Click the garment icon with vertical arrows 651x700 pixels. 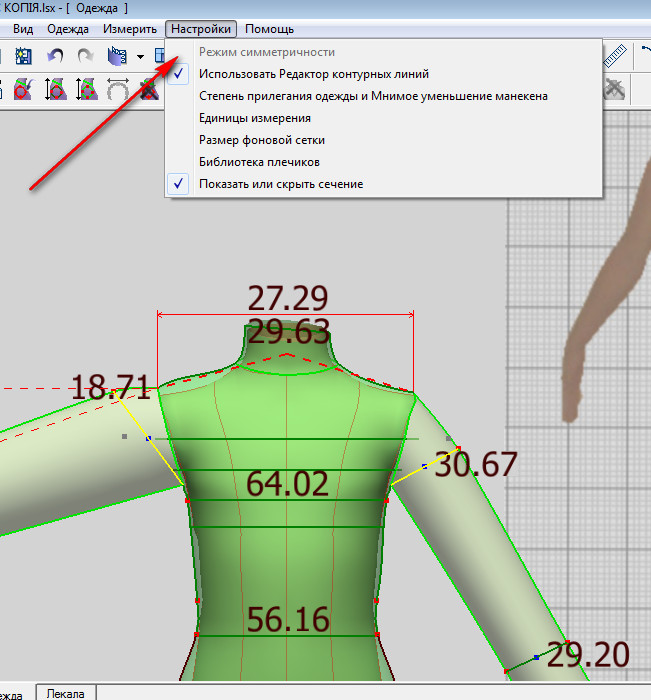[56, 90]
